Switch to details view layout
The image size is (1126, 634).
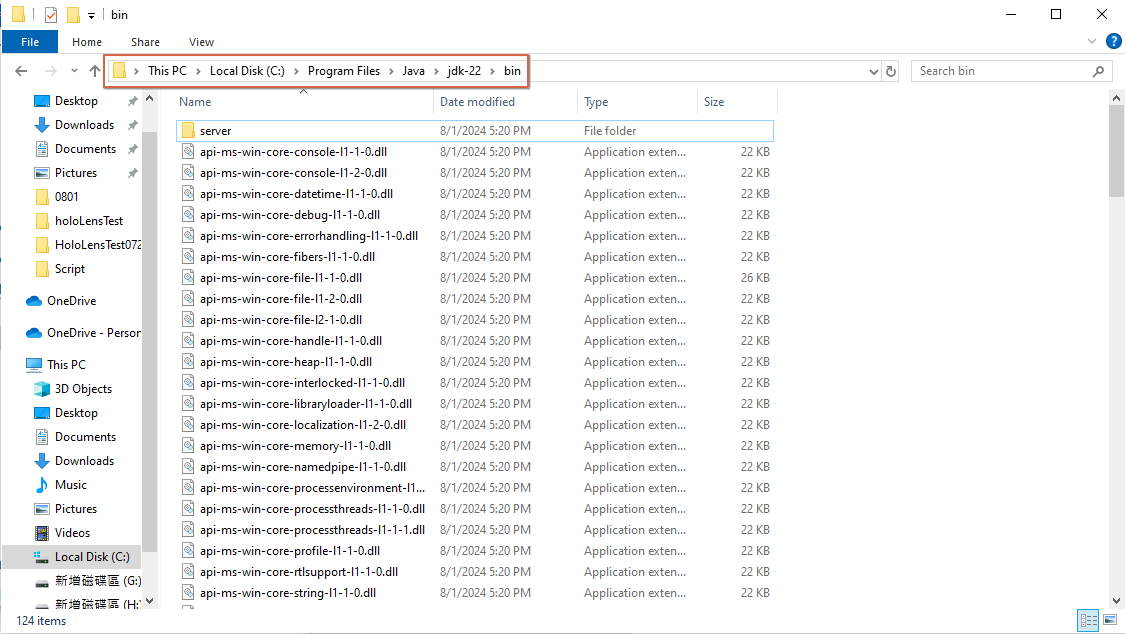point(1088,621)
